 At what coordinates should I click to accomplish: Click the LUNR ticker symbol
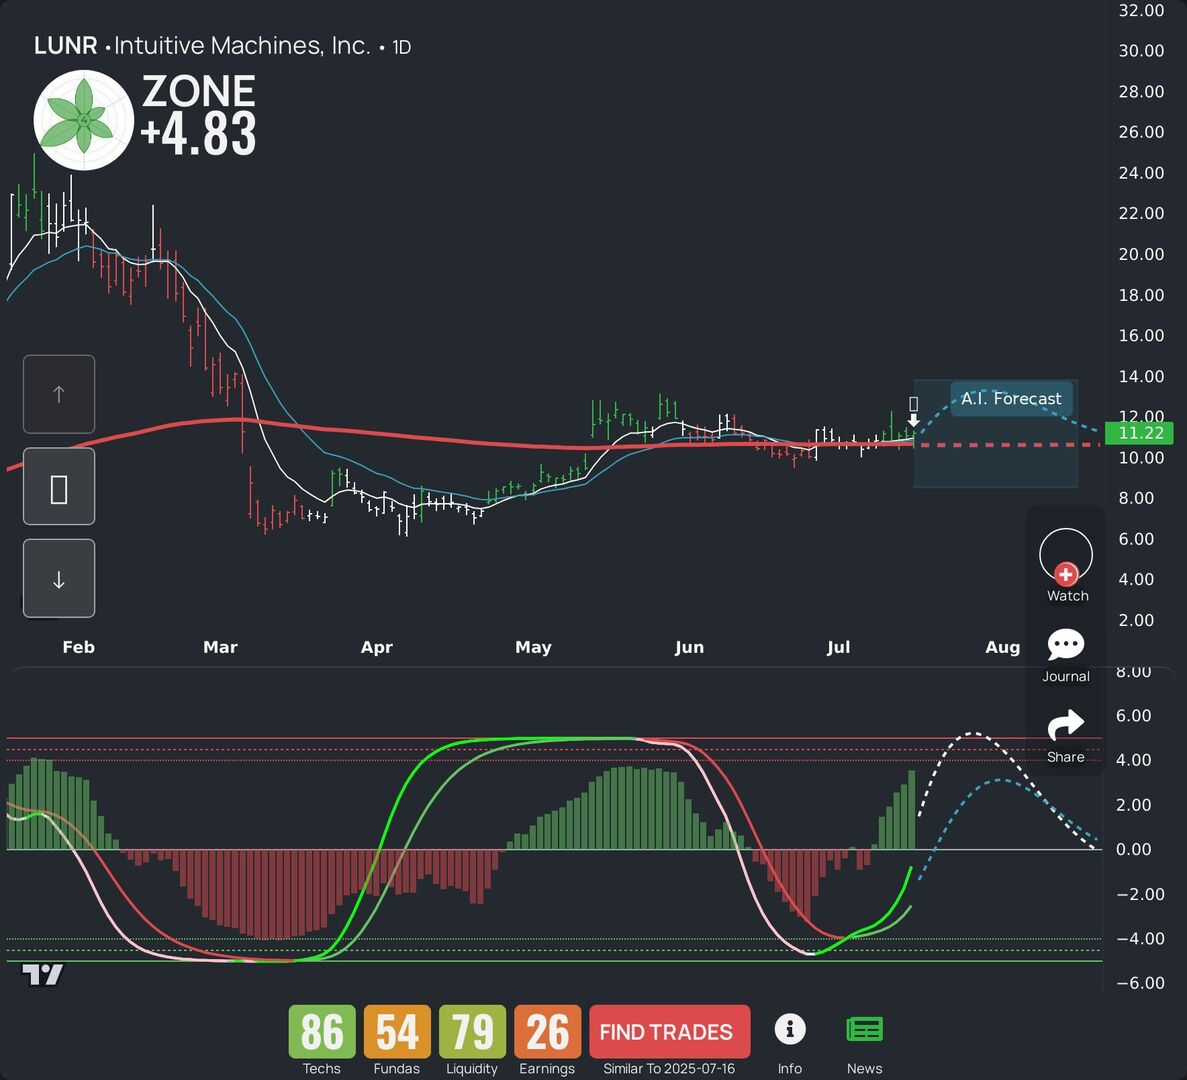click(x=66, y=46)
